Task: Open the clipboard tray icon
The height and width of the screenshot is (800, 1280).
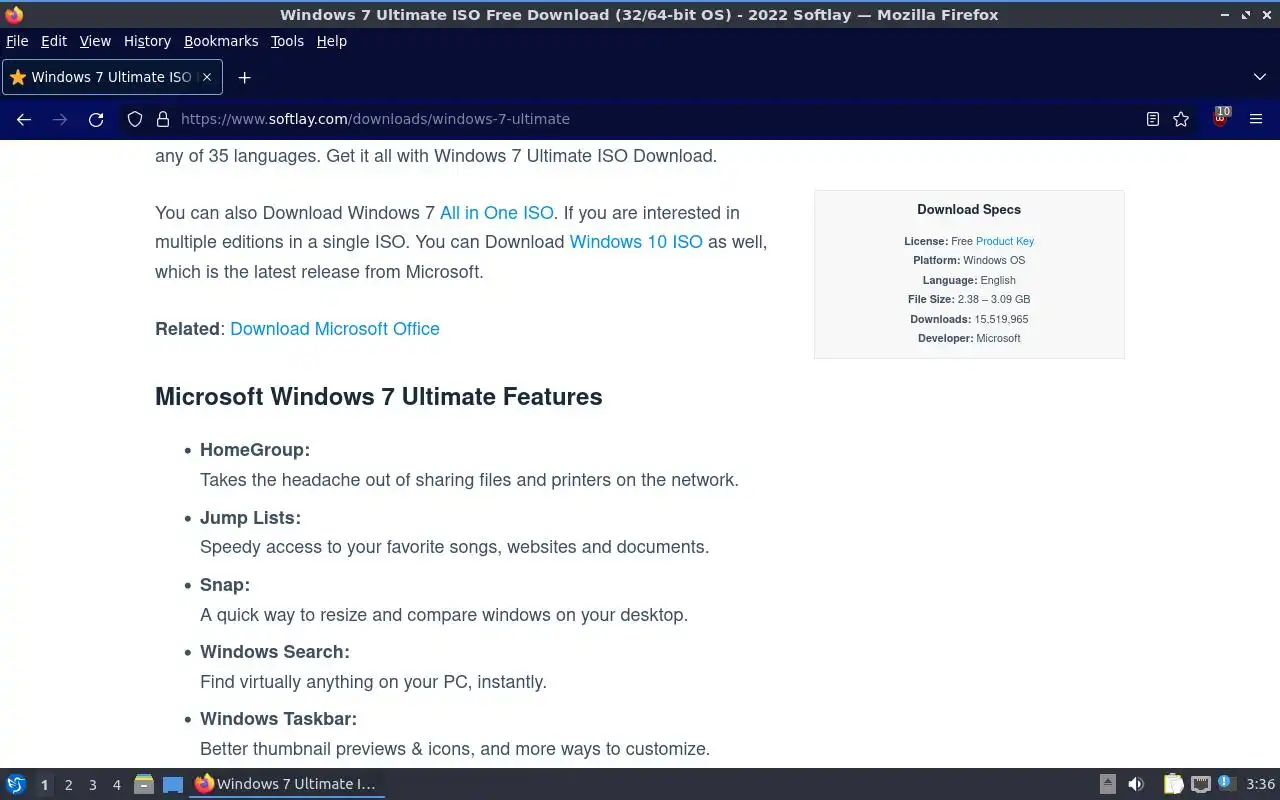Action: [1173, 784]
